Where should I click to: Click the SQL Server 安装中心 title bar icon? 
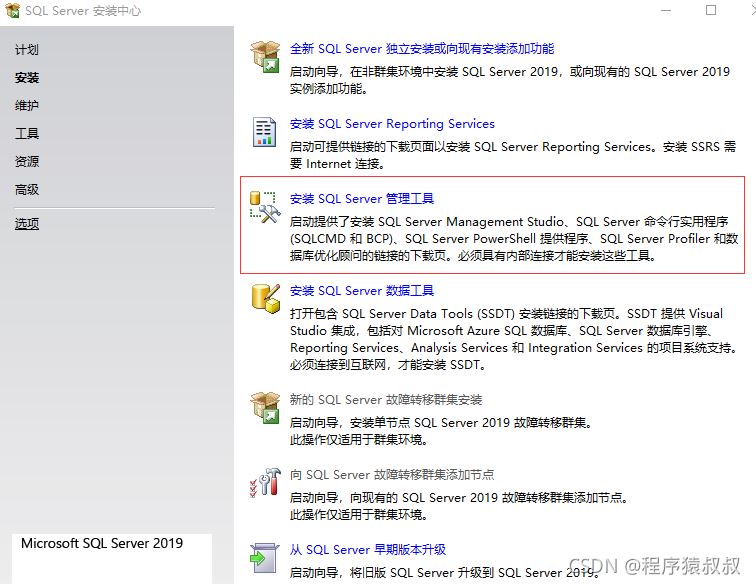12,10
